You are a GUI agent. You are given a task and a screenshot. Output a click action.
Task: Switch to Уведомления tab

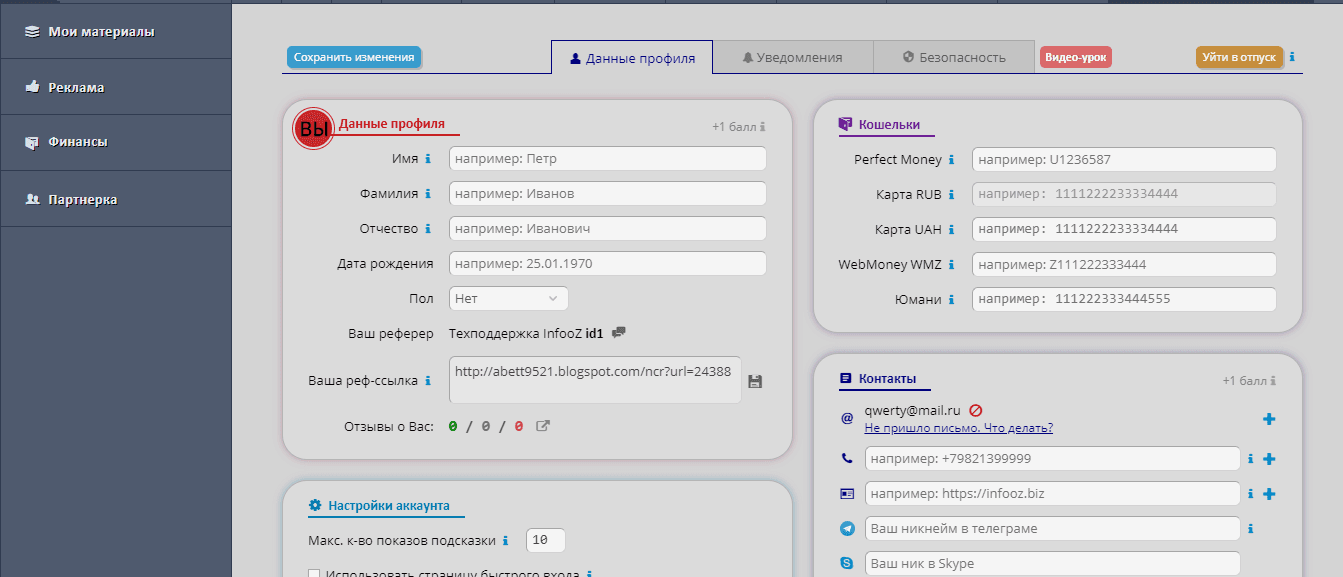tap(792, 57)
